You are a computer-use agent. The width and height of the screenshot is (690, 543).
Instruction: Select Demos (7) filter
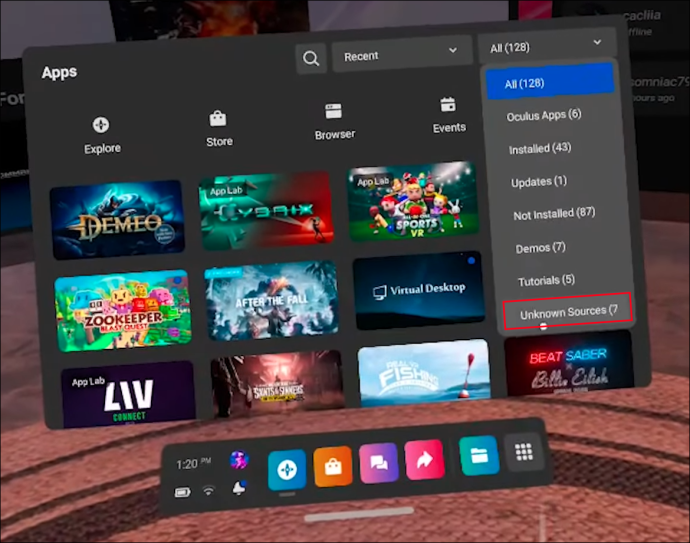(540, 248)
